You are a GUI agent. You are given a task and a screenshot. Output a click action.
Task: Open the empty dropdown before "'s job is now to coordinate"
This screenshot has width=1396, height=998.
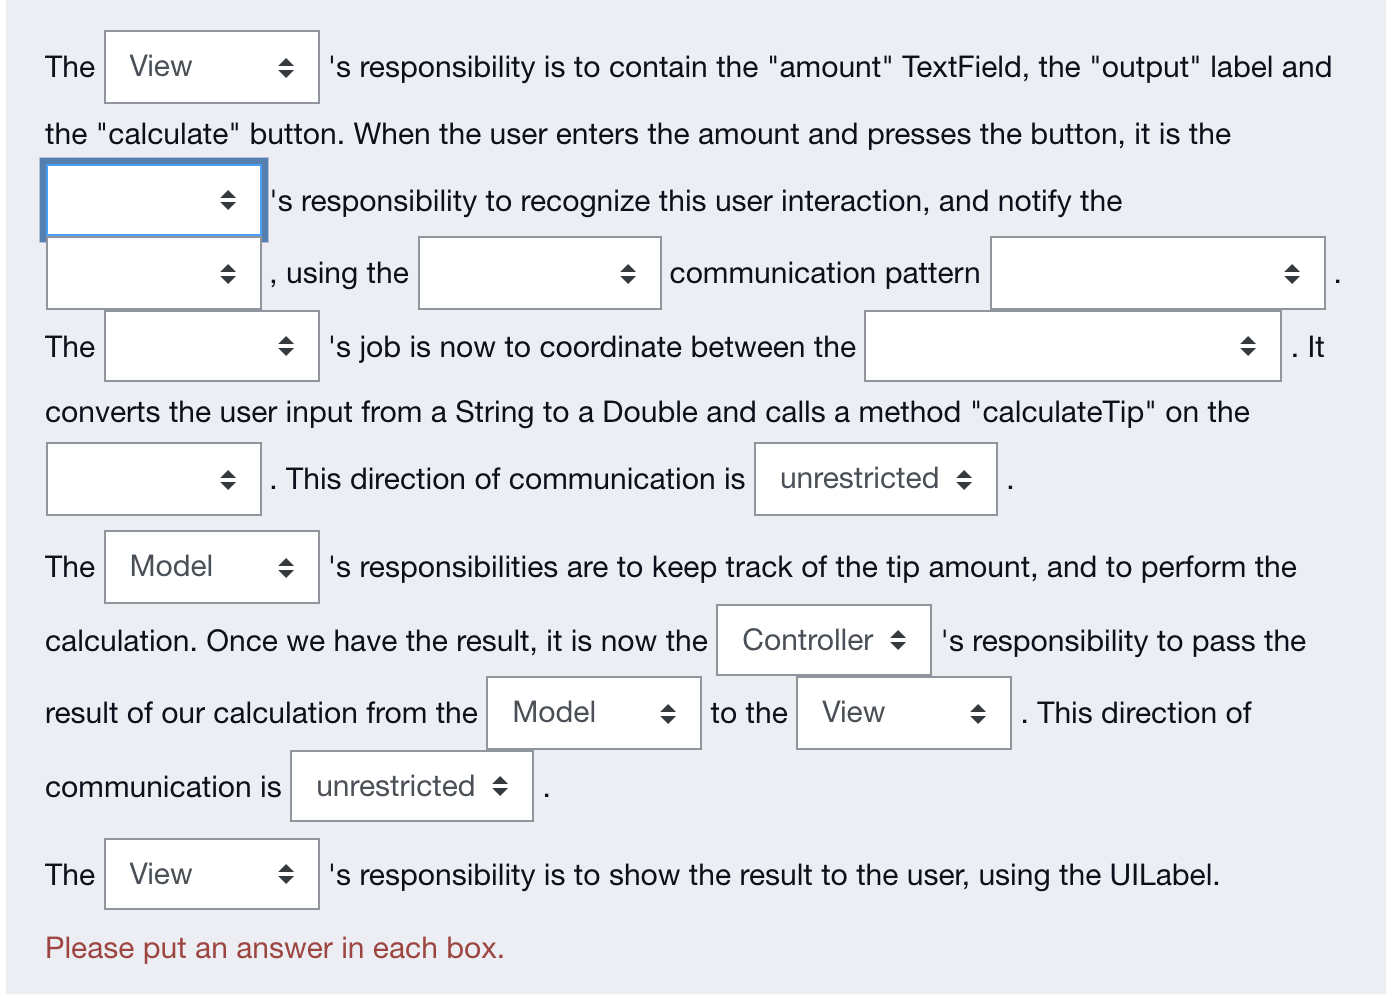point(212,346)
